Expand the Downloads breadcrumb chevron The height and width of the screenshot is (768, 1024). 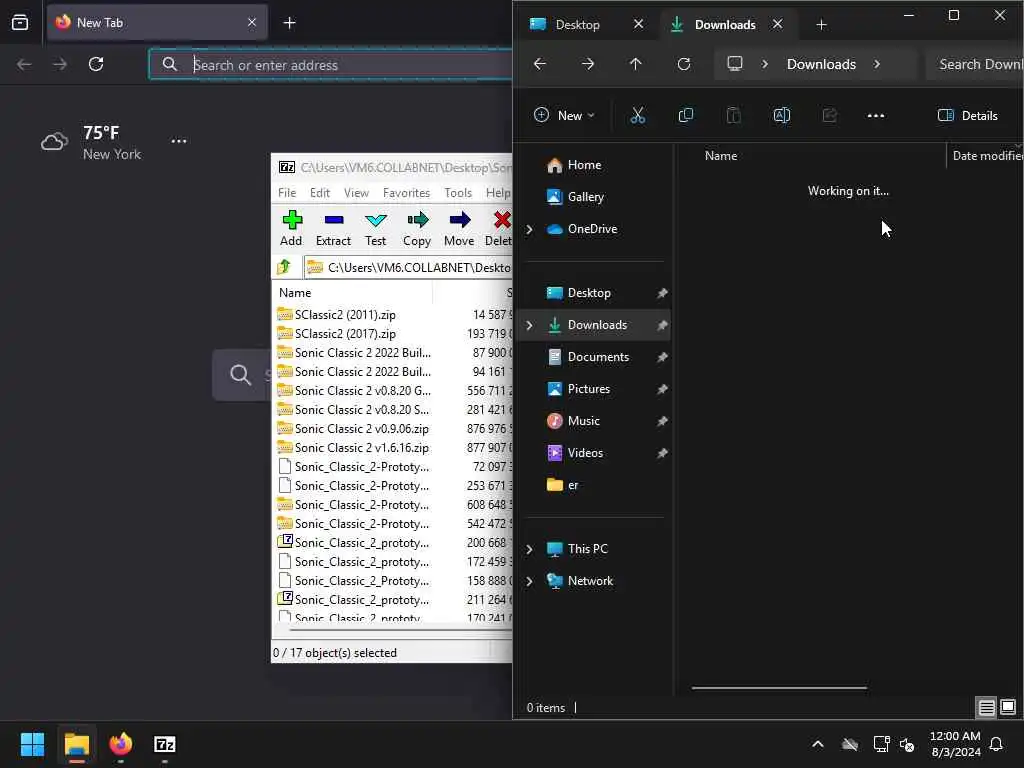877,64
